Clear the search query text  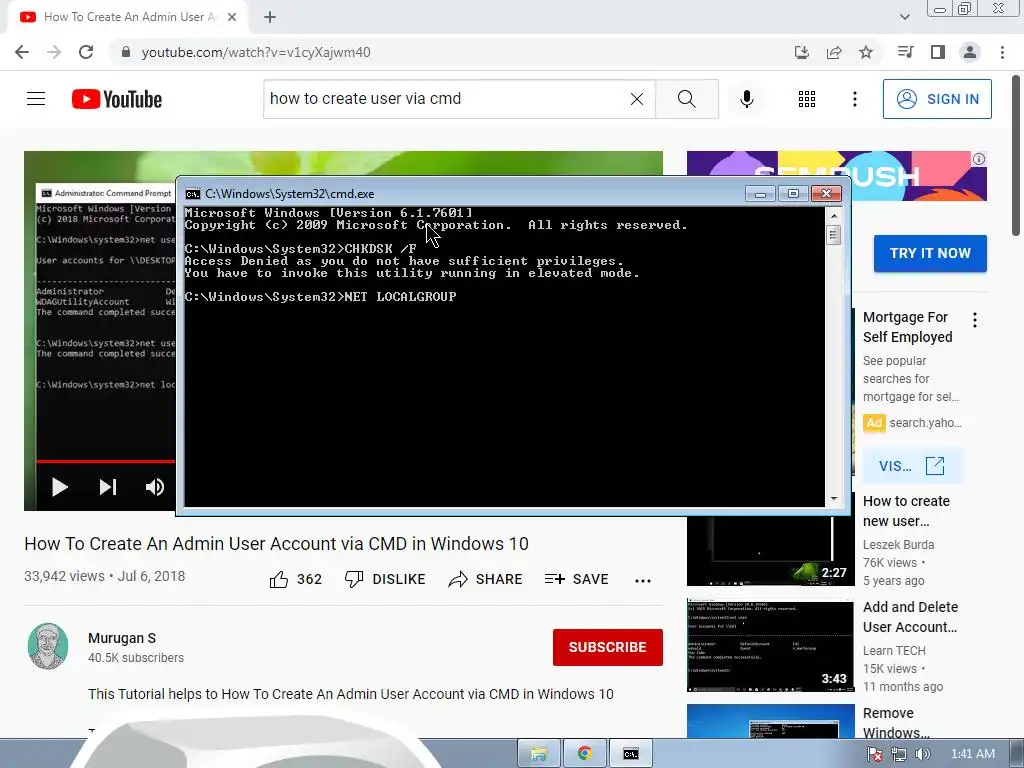pos(637,99)
